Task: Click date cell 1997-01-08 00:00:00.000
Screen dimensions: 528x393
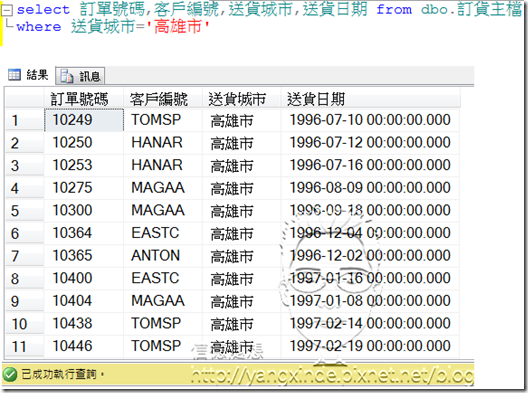Action: [x=370, y=300]
